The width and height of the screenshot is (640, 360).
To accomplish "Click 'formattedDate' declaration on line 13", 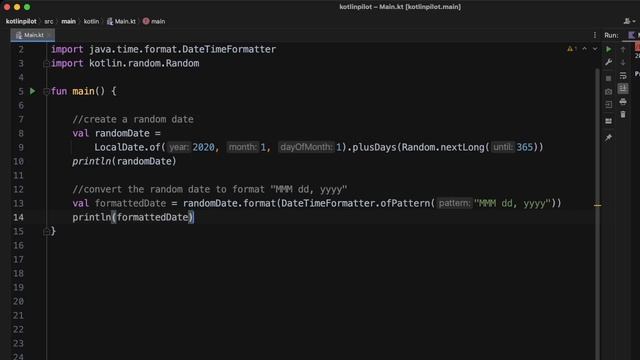I will (131, 203).
